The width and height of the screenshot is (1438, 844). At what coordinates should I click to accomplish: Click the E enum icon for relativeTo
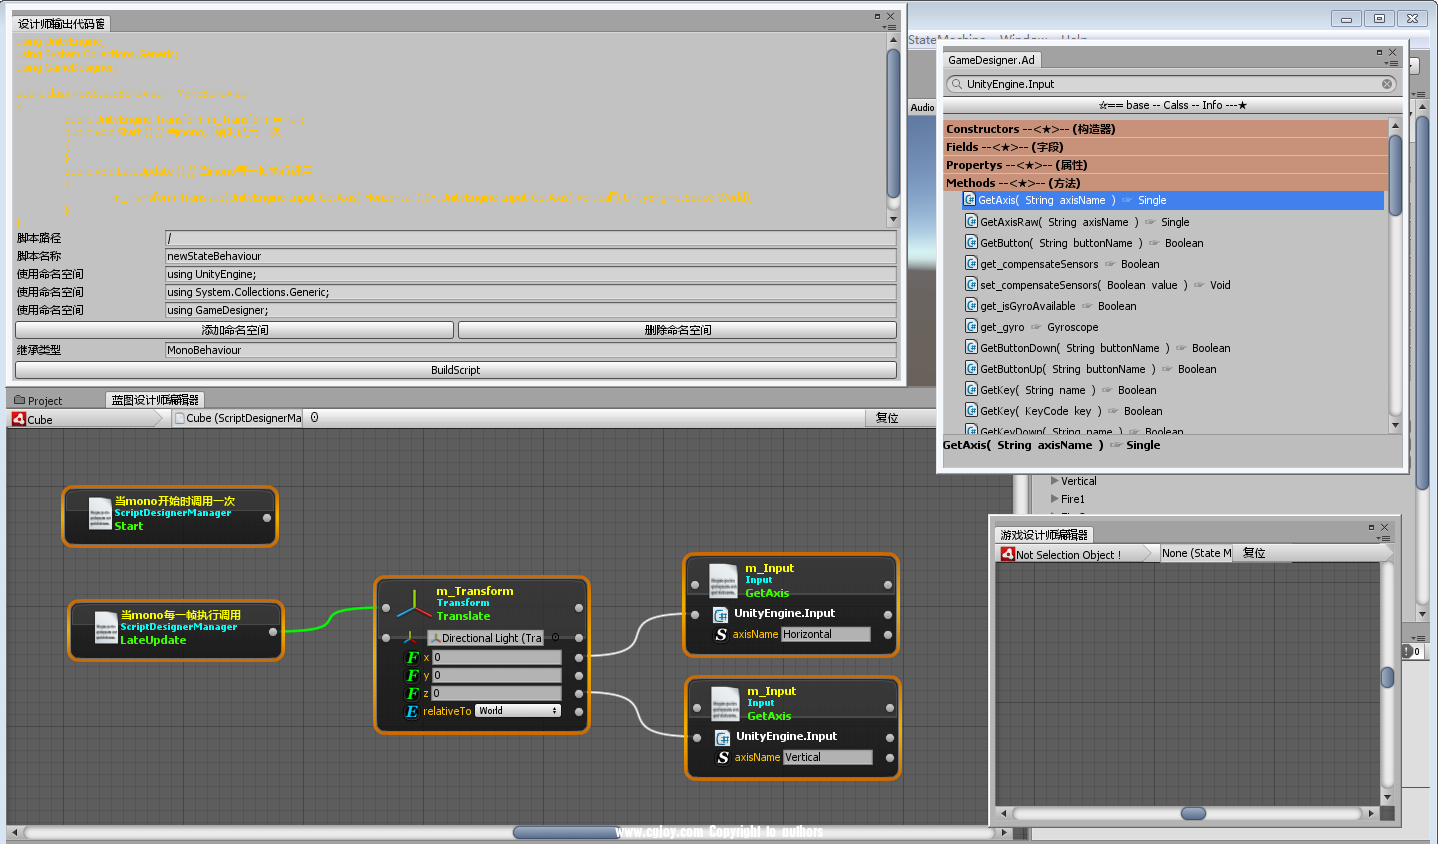coord(412,711)
